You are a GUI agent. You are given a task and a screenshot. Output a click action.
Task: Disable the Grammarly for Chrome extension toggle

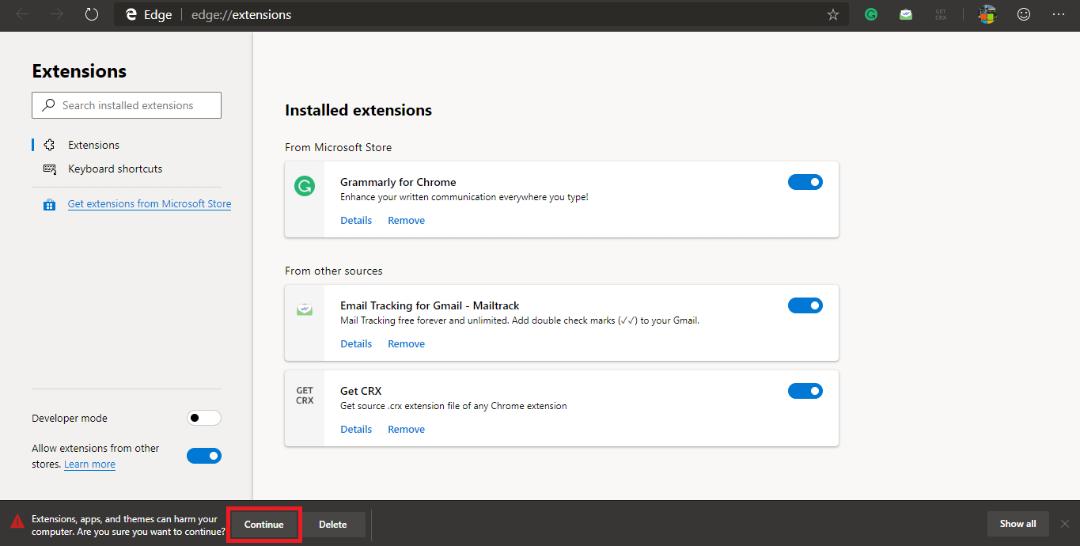coord(805,182)
